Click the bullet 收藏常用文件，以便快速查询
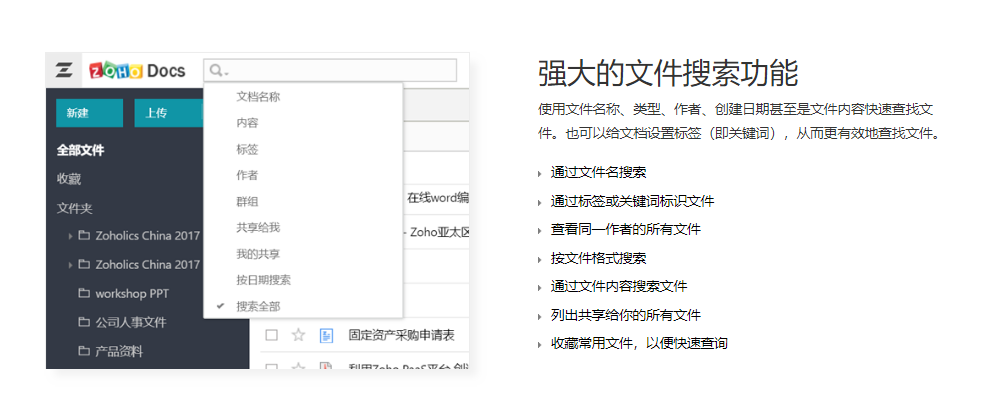993x417 pixels. pos(639,343)
